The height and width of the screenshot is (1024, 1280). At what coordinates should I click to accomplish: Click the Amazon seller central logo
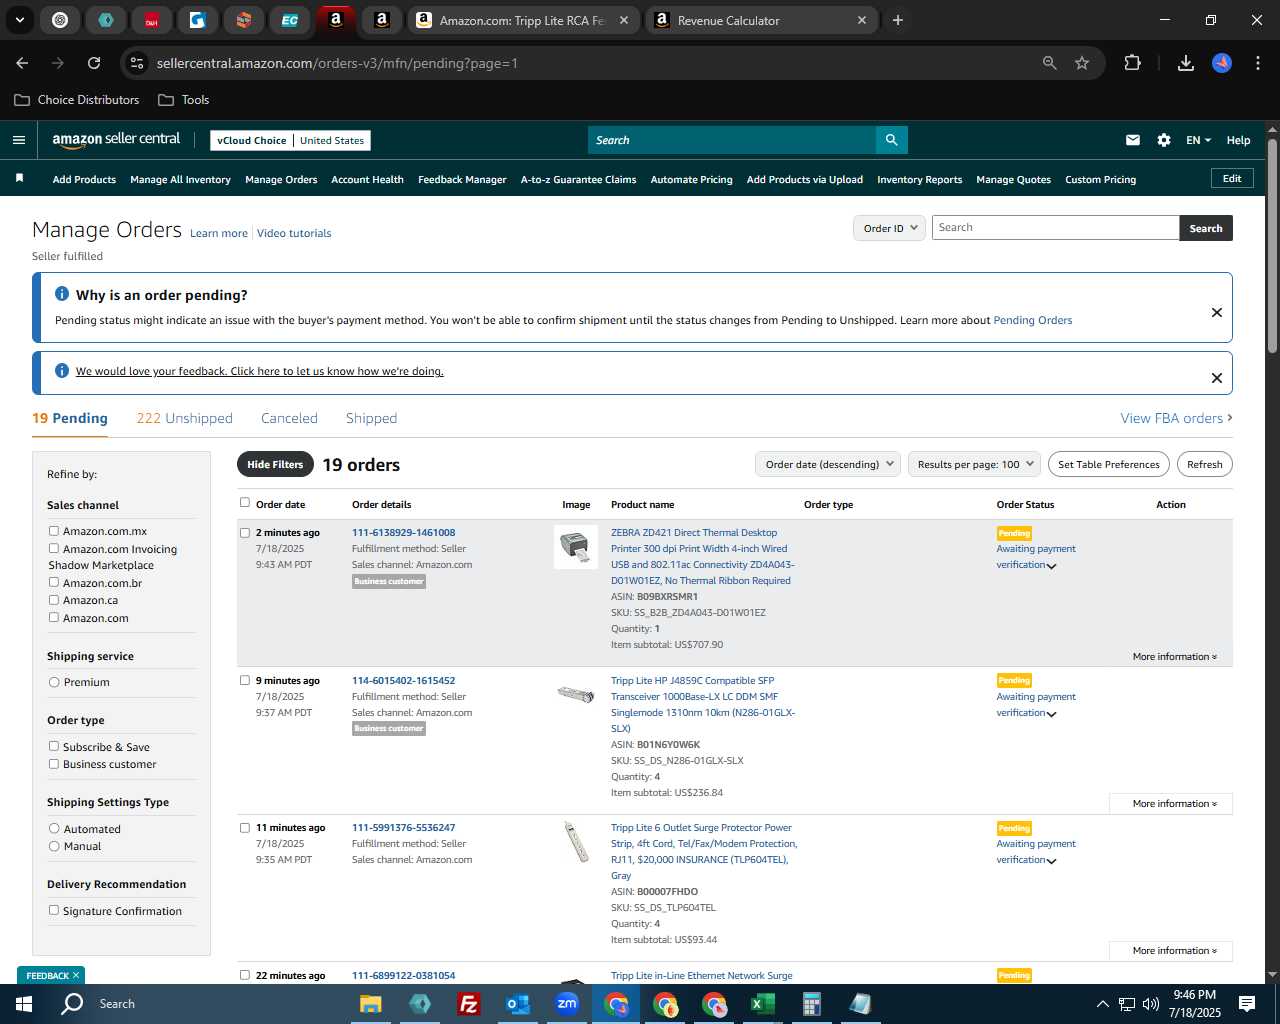click(x=116, y=140)
